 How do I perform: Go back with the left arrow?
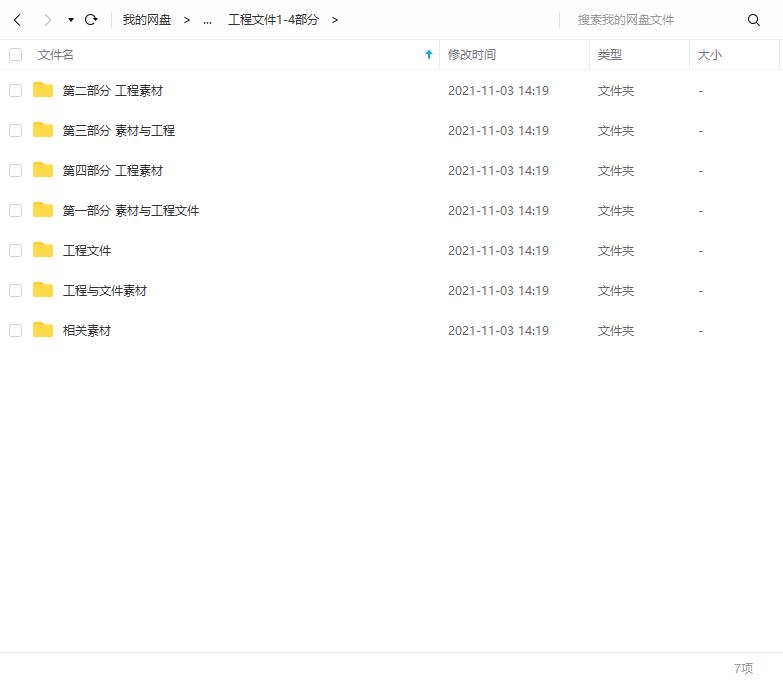pos(17,20)
